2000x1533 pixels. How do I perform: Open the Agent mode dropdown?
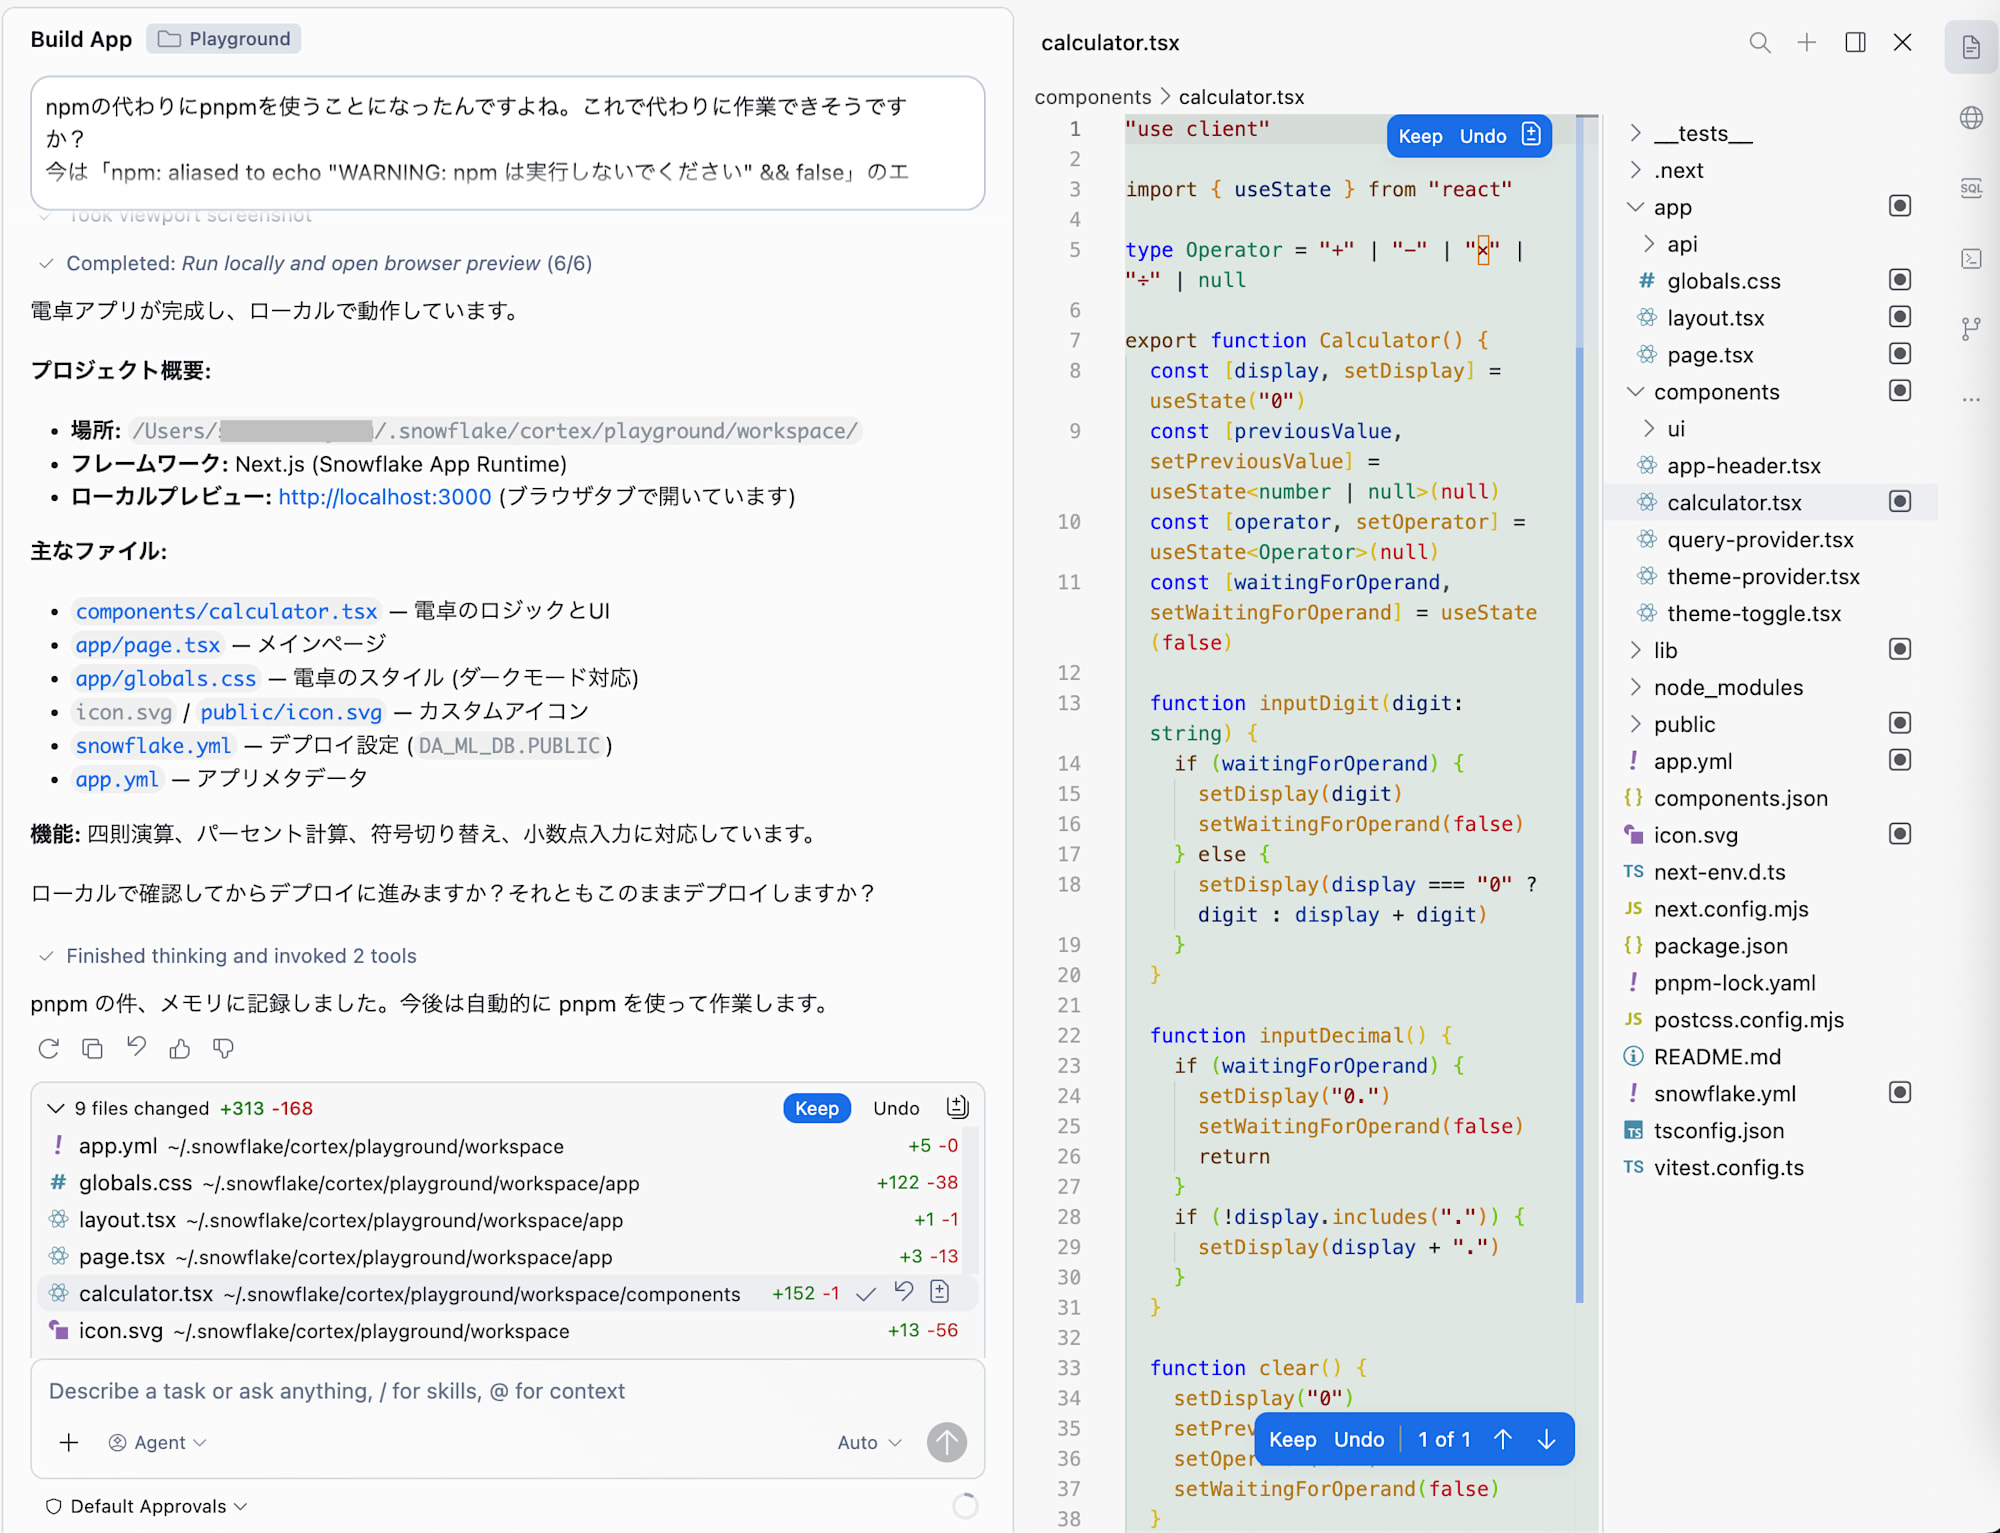[x=157, y=1442]
